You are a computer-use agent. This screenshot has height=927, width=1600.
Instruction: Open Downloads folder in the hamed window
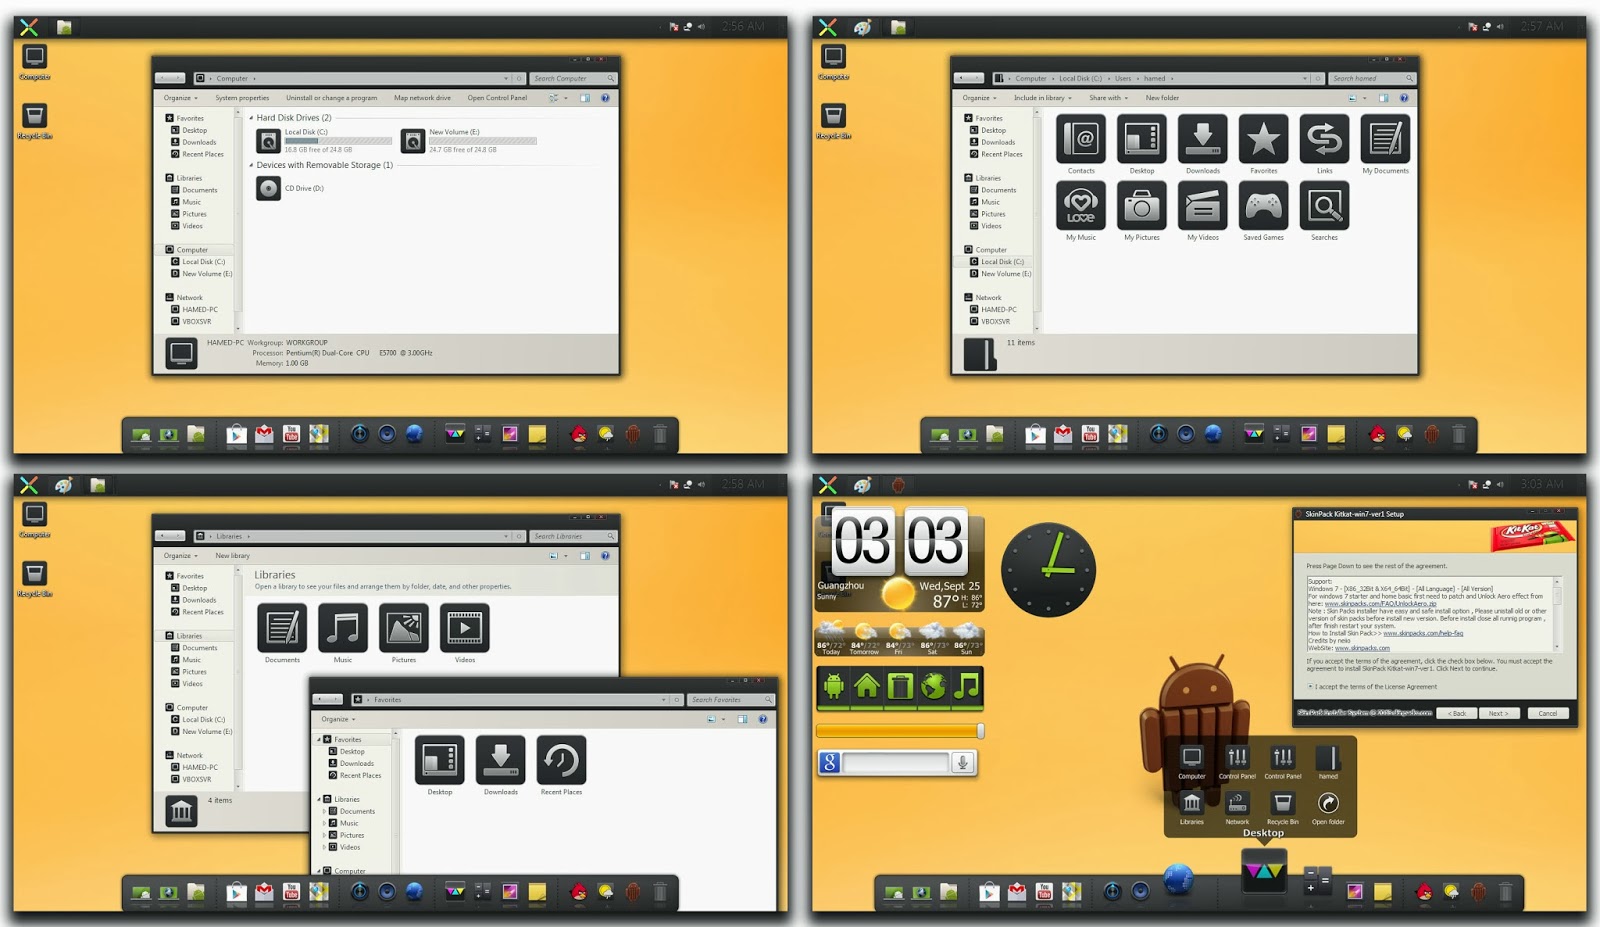coord(1203,139)
